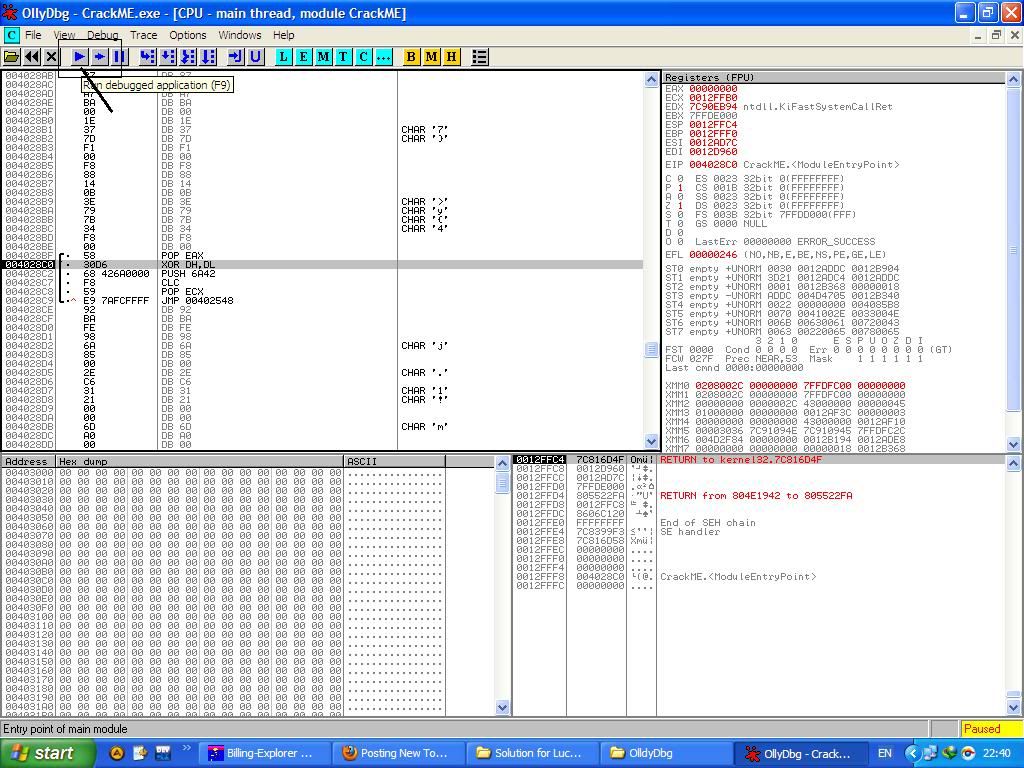Click the Step into toolbar icon
1024x768 pixels.
click(148, 57)
